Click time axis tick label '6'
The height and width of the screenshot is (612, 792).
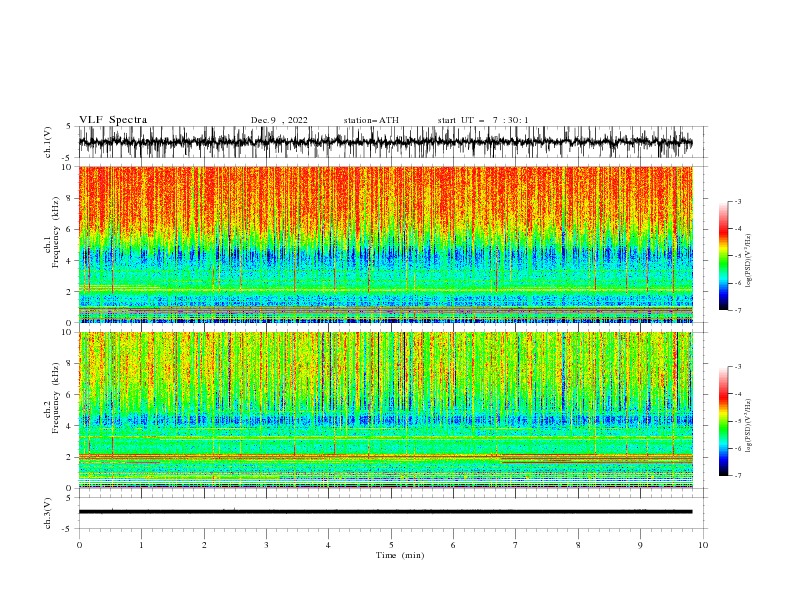[453, 545]
